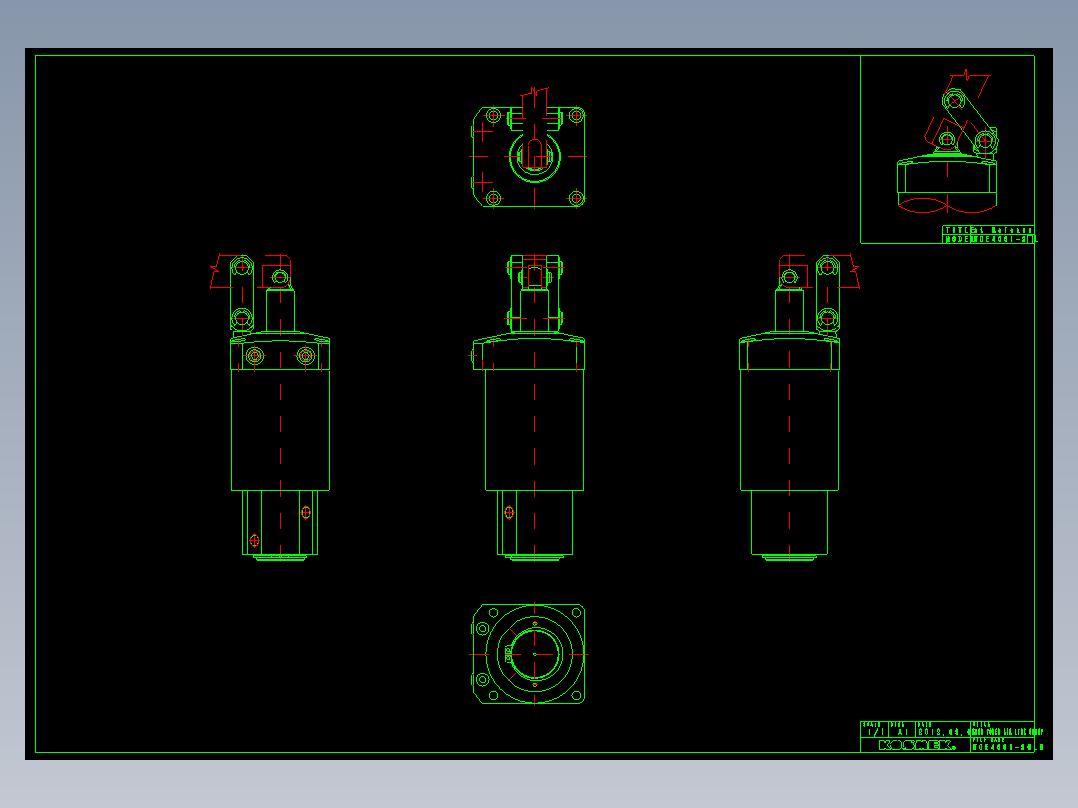
Task: Click the scale value 1/1
Action: click(874, 732)
